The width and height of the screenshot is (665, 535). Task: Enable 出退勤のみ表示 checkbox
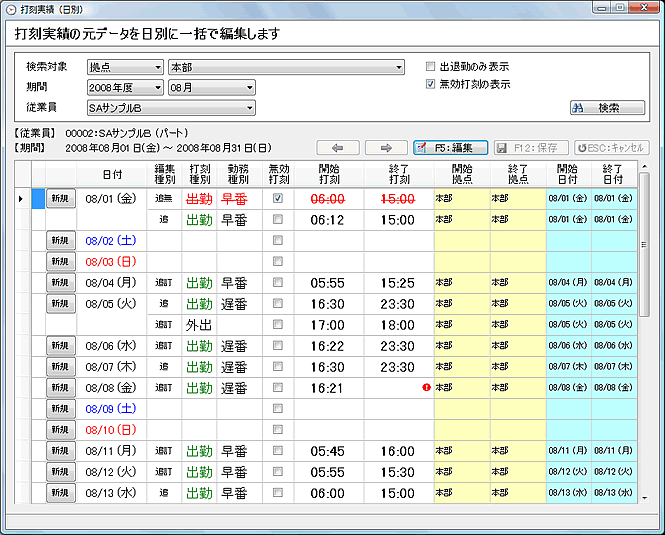pyautogui.click(x=431, y=66)
